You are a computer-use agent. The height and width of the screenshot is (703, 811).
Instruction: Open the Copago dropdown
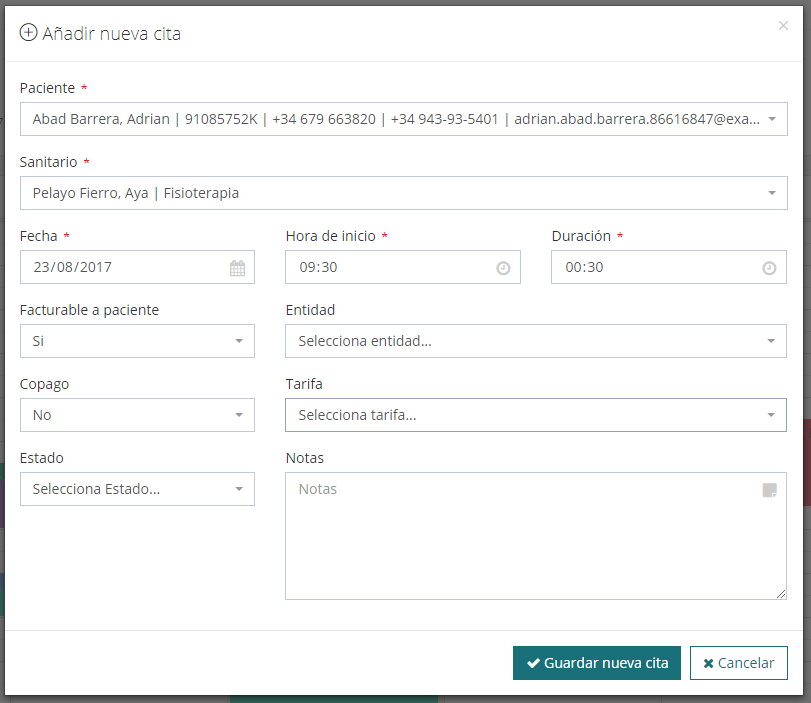[137, 415]
